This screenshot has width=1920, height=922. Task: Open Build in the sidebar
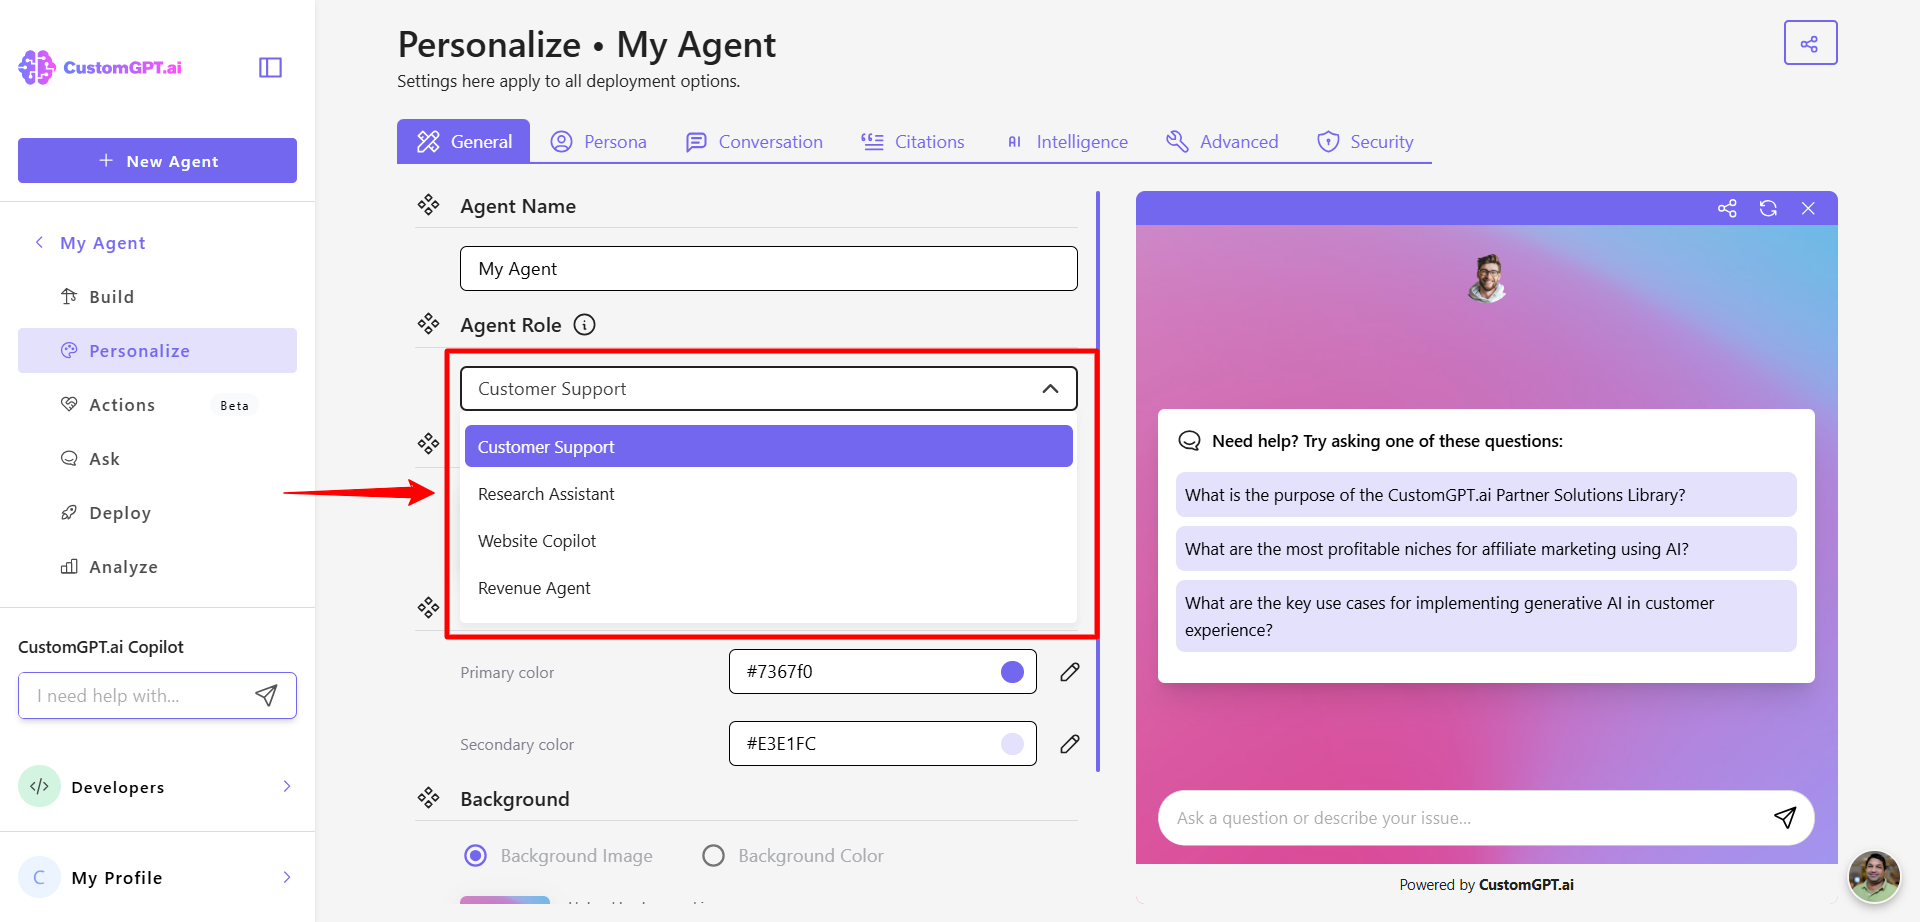tap(157, 297)
